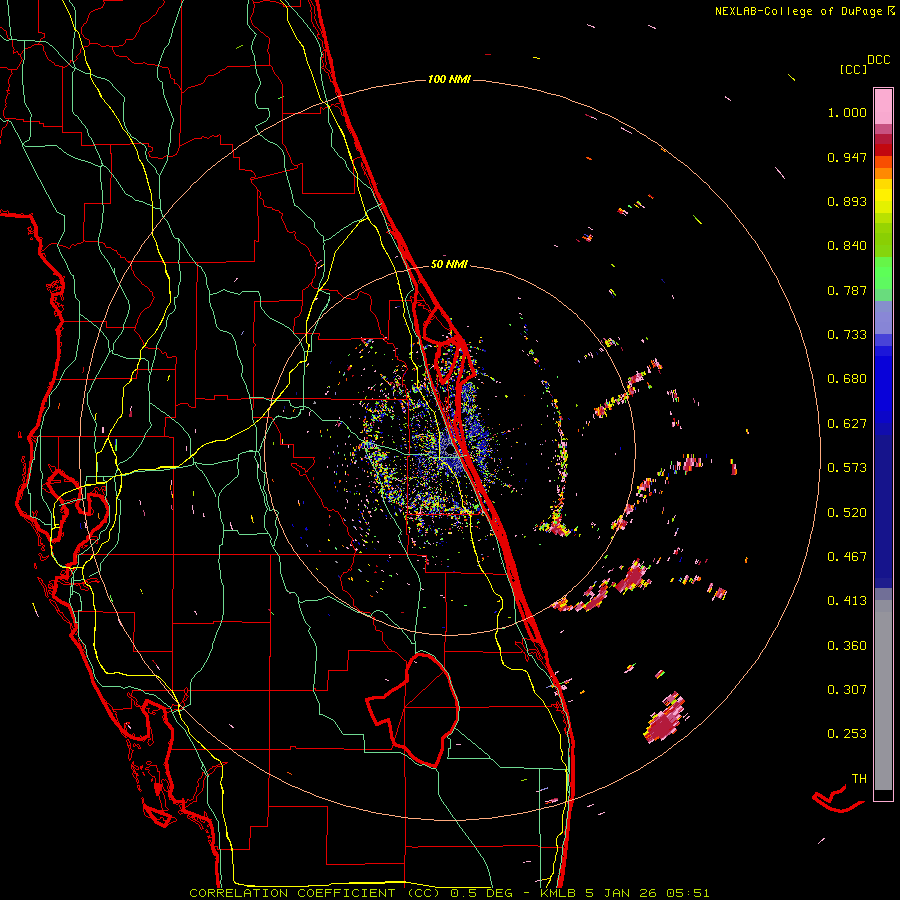The image size is (900, 900).
Task: Select the 0.840 scale value
Action: tap(847, 246)
